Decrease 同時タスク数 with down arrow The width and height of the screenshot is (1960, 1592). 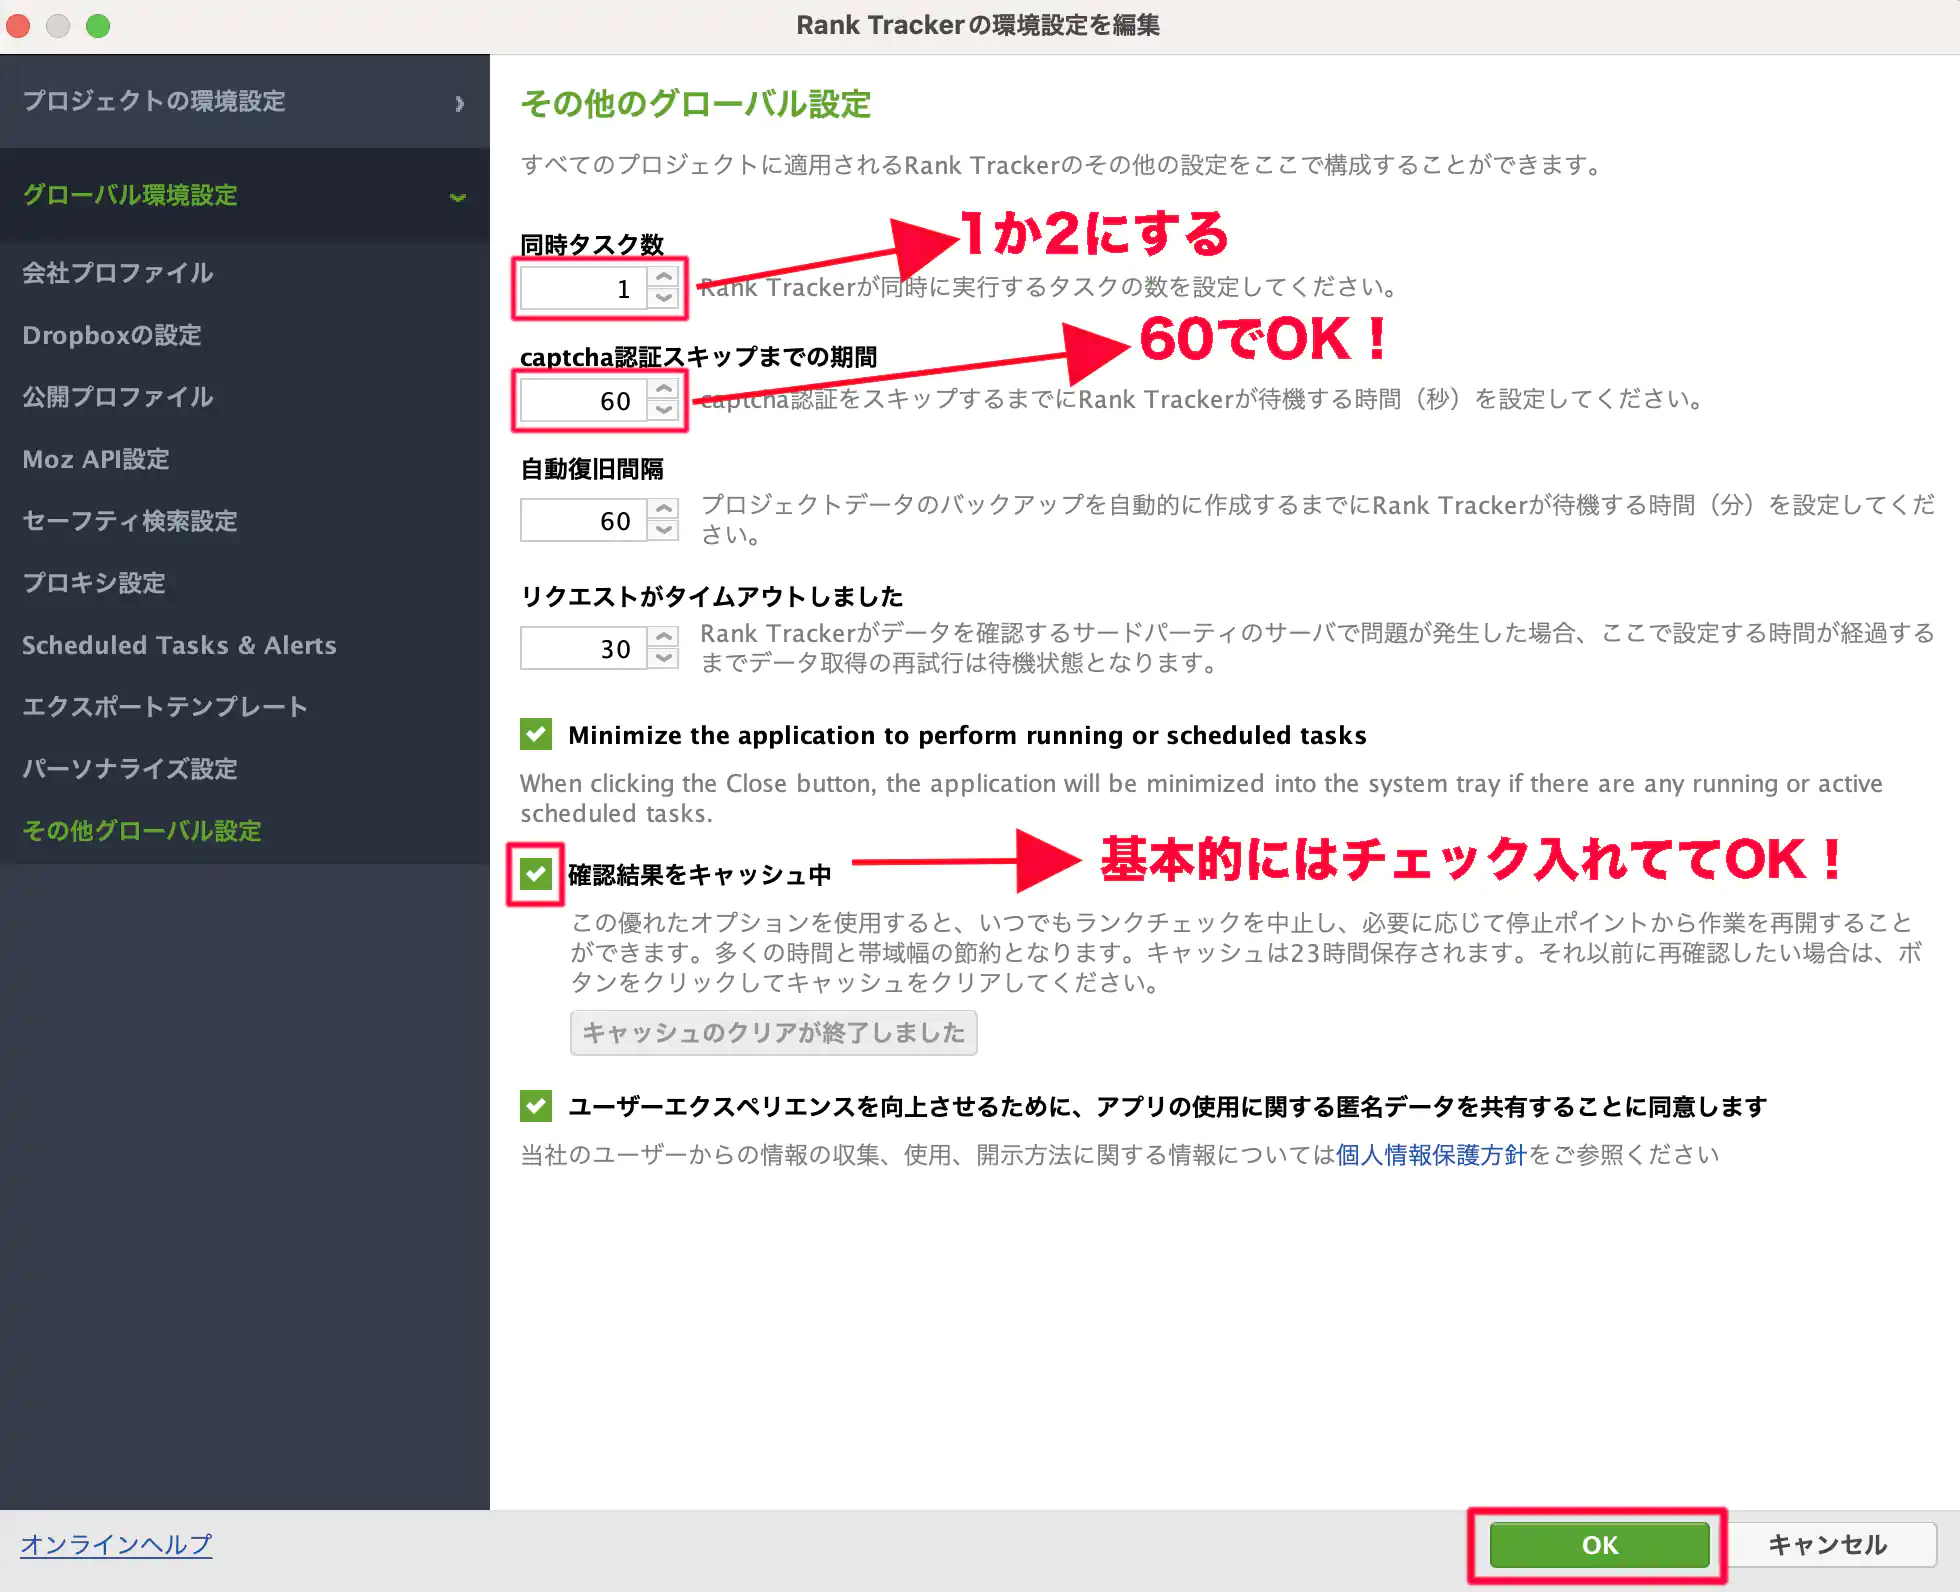(x=664, y=299)
